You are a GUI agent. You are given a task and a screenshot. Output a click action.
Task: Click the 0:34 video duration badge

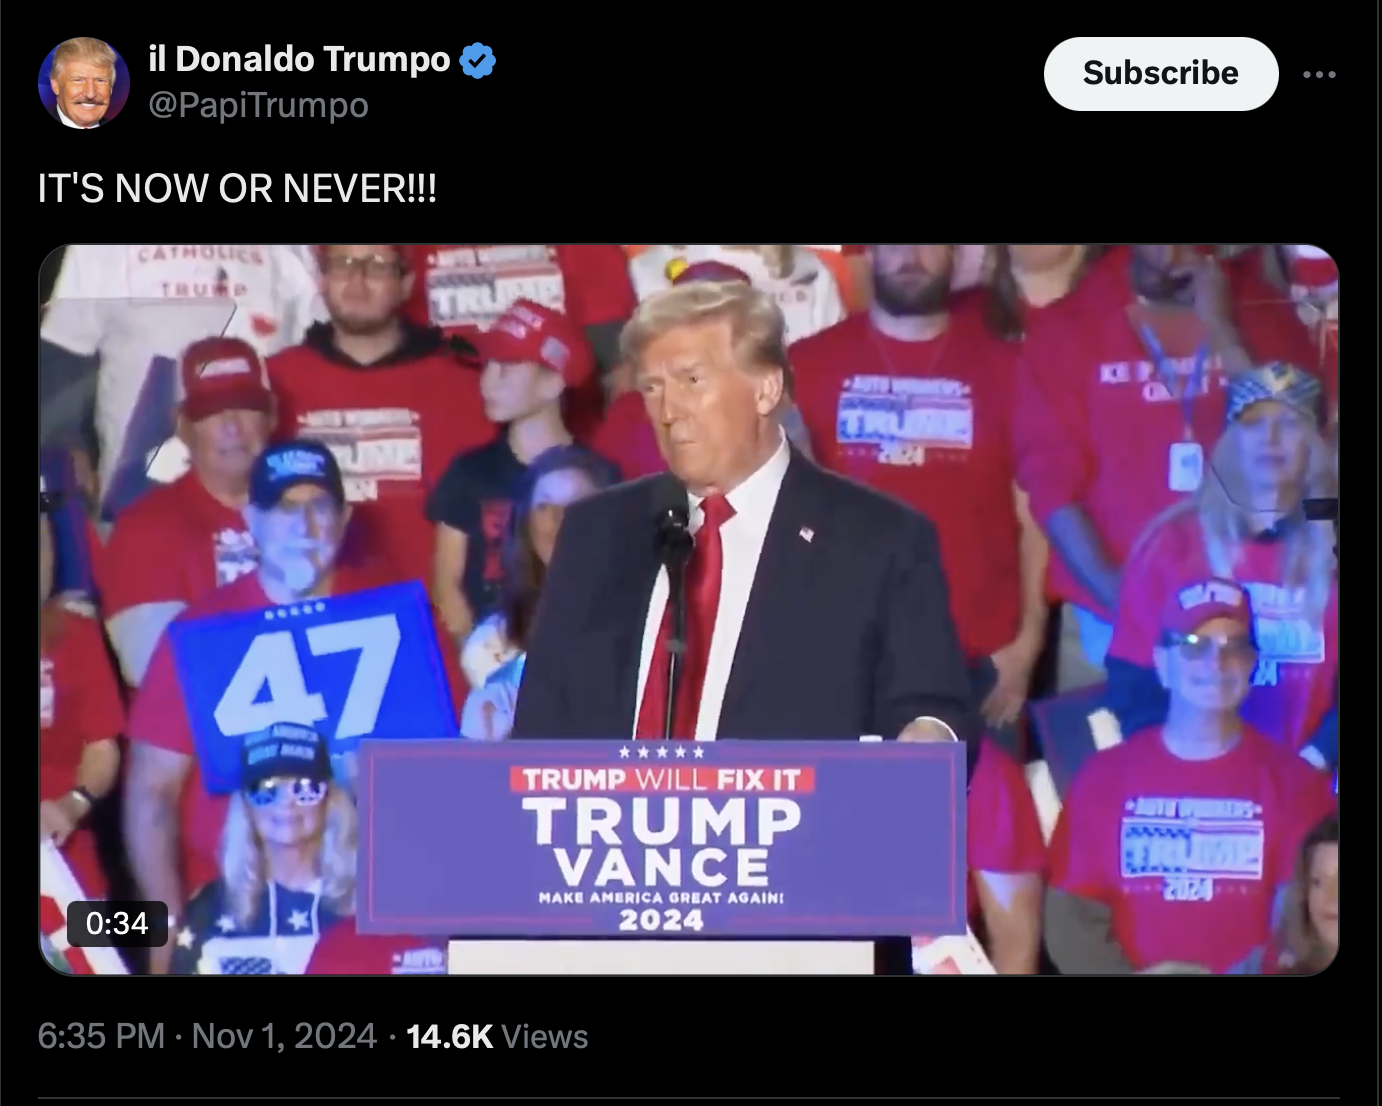coord(117,923)
